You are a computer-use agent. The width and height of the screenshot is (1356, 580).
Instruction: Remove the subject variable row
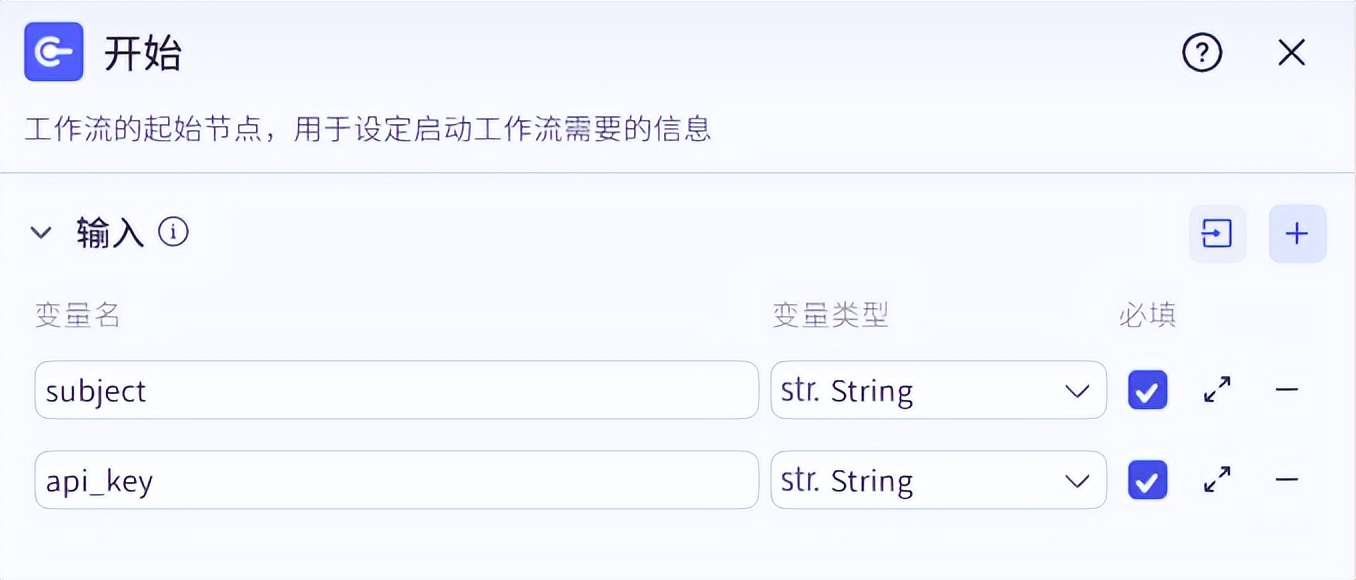pyautogui.click(x=1287, y=390)
